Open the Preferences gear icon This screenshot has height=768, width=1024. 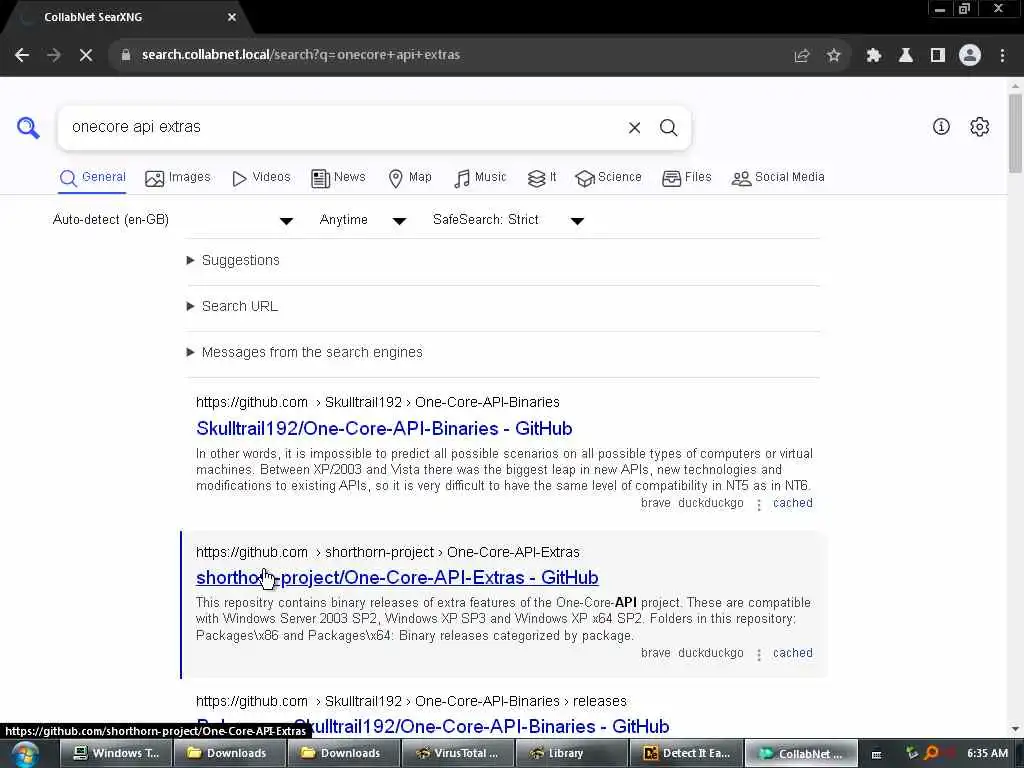coord(979,127)
